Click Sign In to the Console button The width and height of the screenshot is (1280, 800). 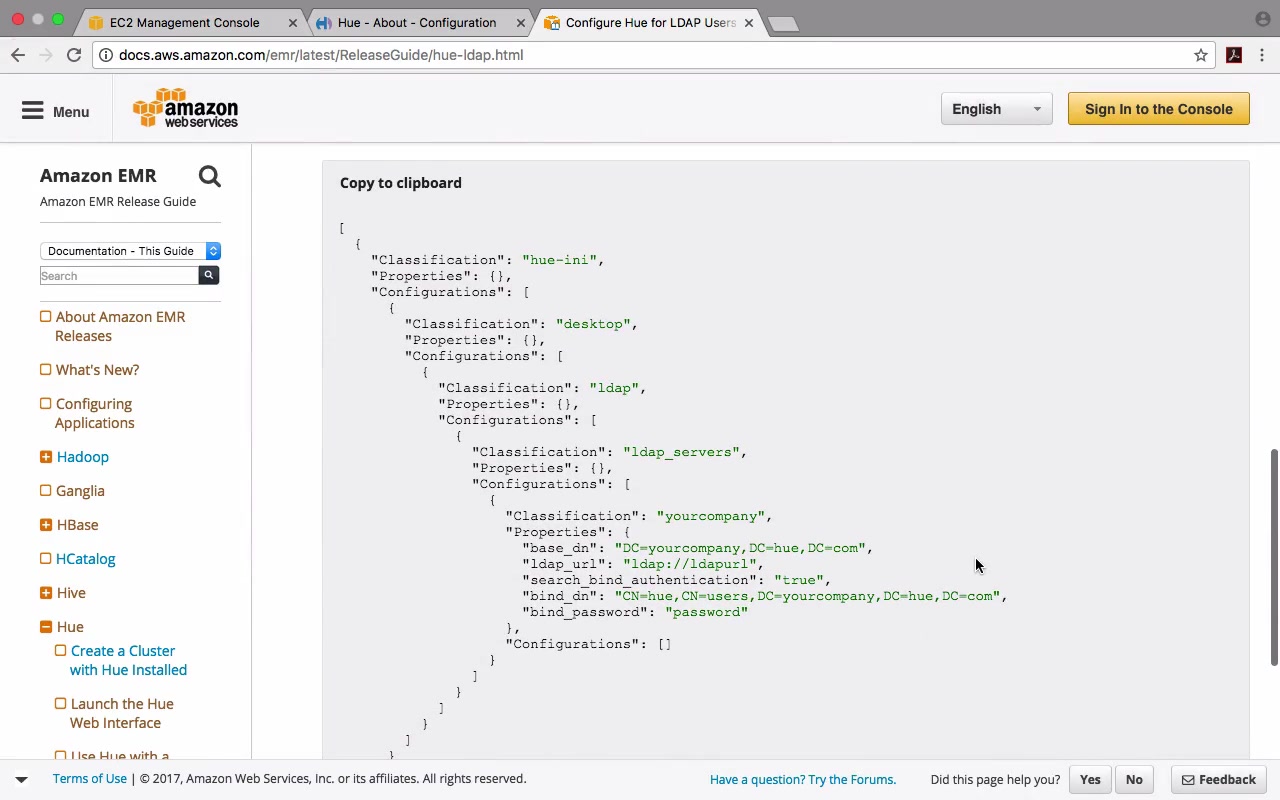[x=1159, y=109]
